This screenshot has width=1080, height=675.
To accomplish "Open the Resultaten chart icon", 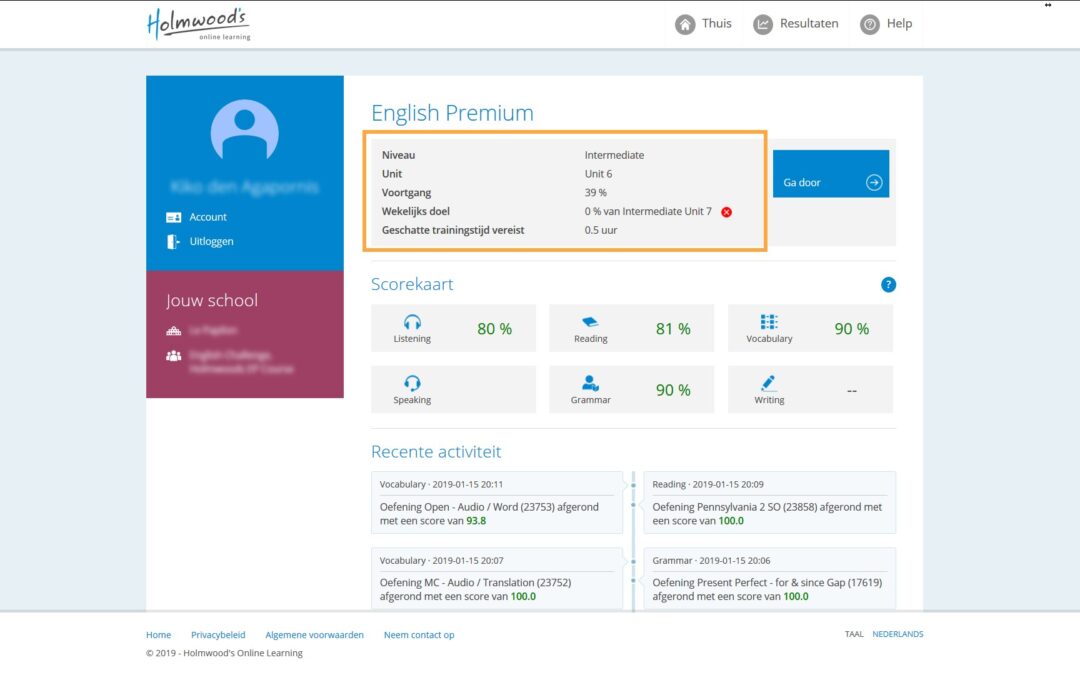I will [x=762, y=25].
